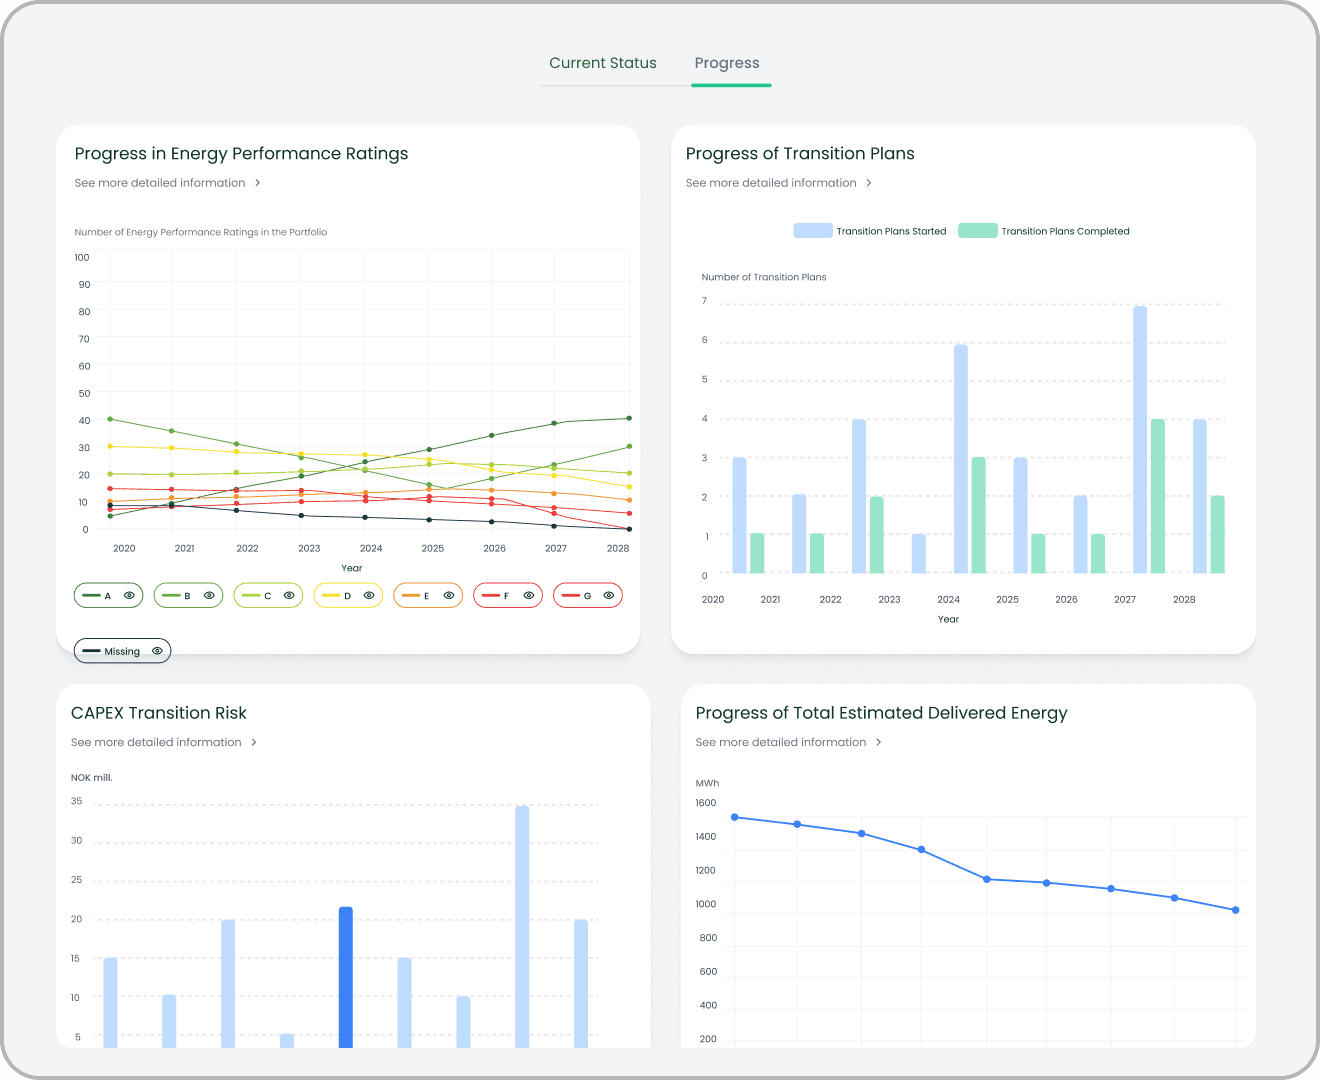The height and width of the screenshot is (1080, 1320).
Task: Click chevron arrow beside Transition Plans details link
Action: [x=869, y=183]
